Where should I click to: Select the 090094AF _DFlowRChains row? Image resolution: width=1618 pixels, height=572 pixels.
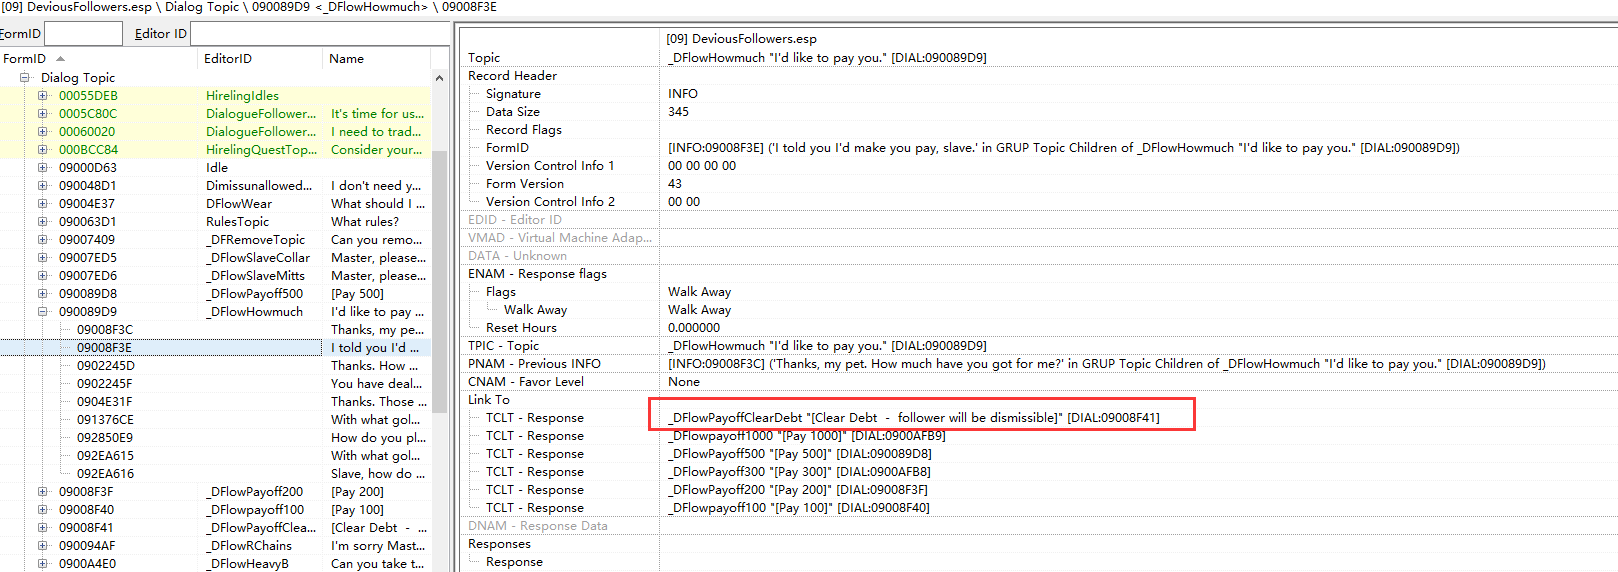(x=215, y=545)
